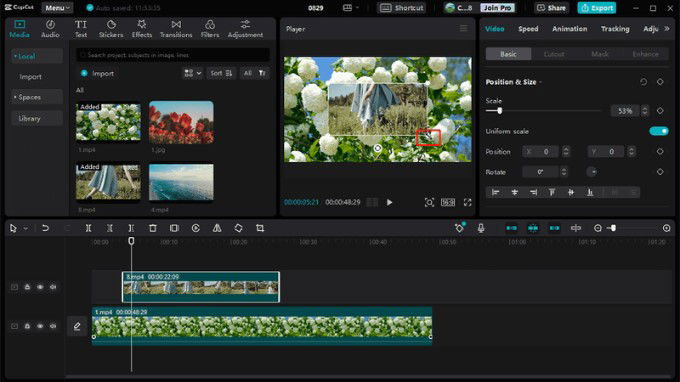Add keyframe for Position

[660, 151]
